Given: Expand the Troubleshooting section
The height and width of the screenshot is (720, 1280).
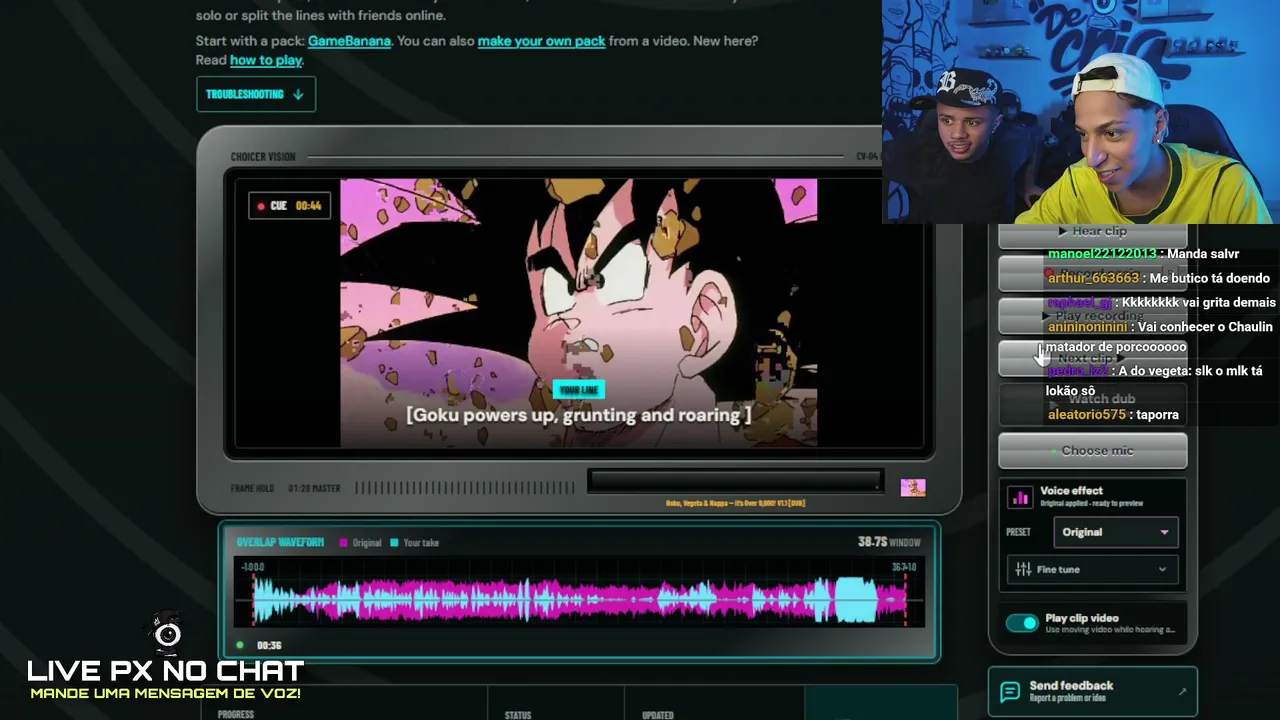Looking at the screenshot, I should tap(256, 94).
